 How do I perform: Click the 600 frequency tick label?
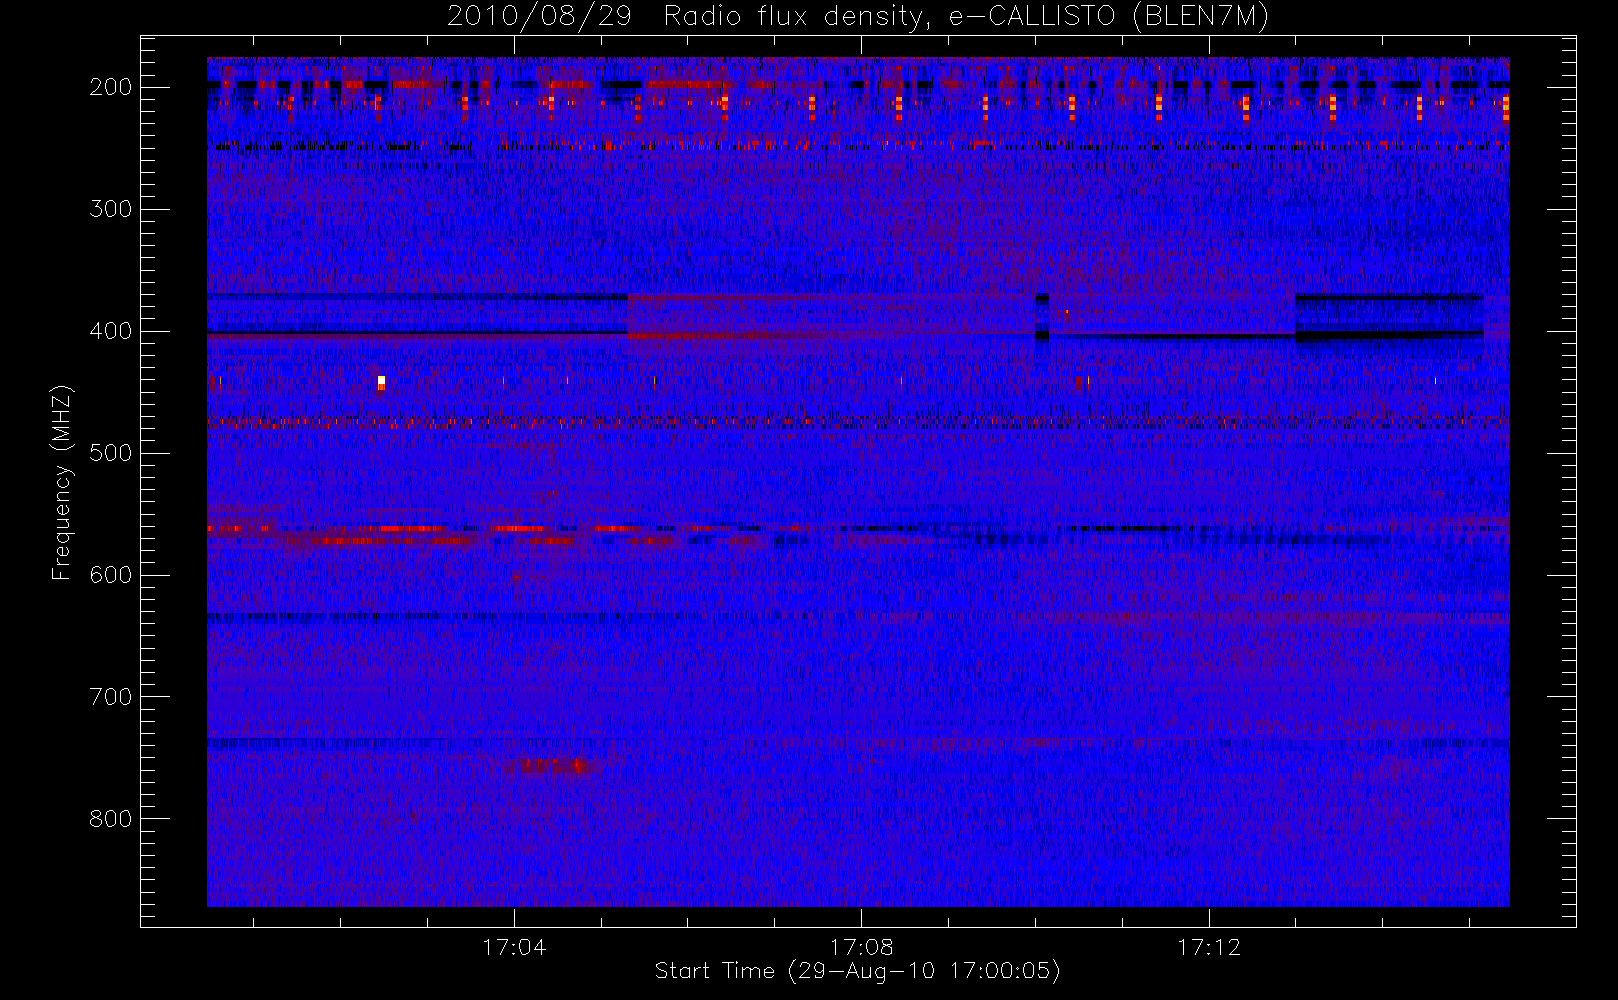(111, 575)
